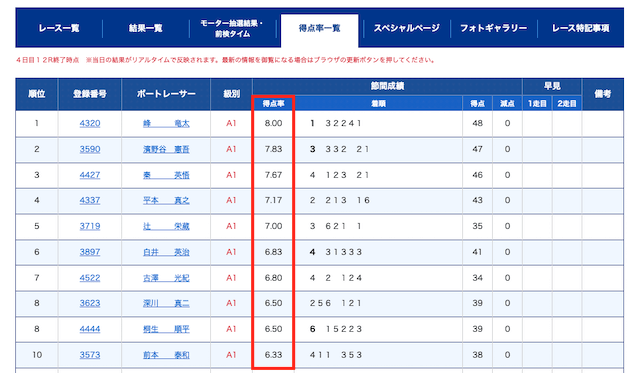
Task: Click the 2走目 column header
Action: pyautogui.click(x=567, y=104)
